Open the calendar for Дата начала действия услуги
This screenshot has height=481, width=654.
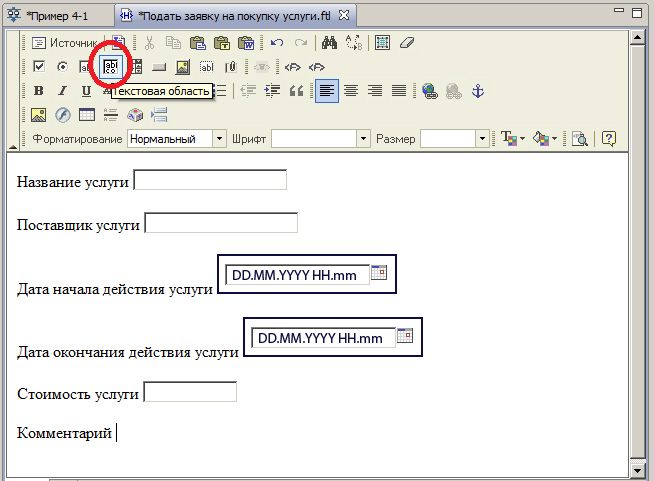click(379, 272)
